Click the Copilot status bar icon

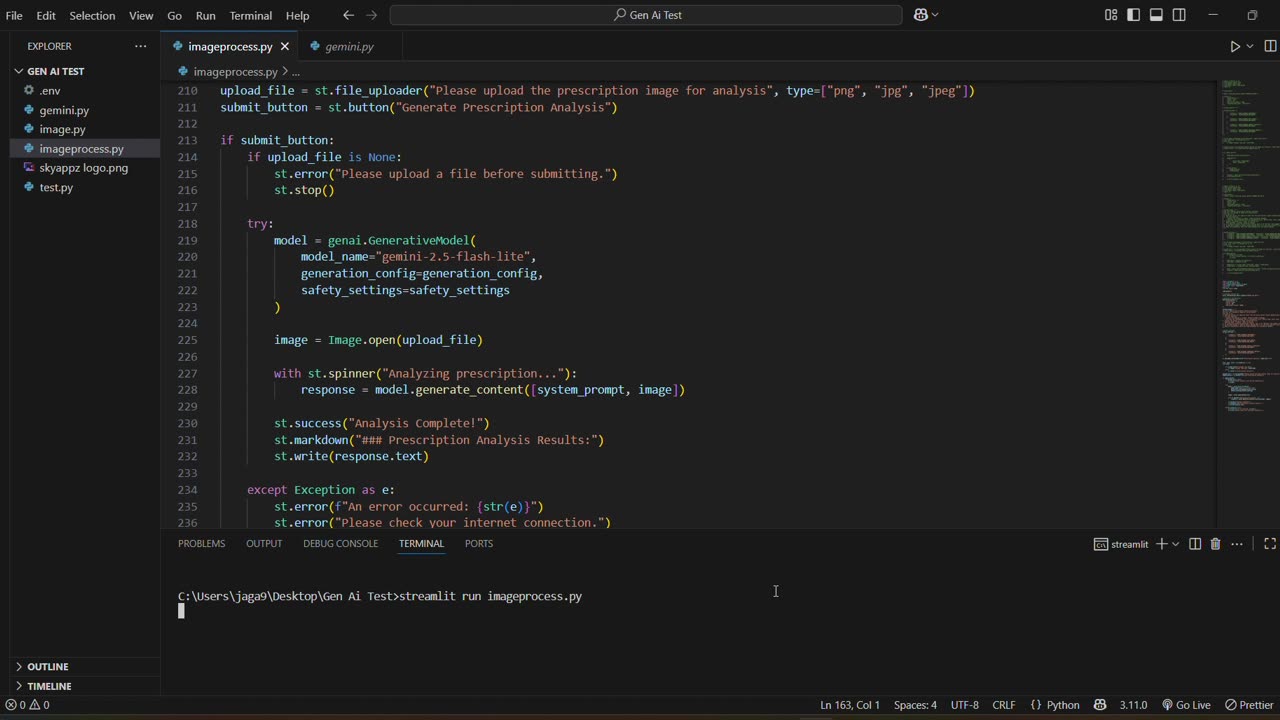click(1100, 705)
